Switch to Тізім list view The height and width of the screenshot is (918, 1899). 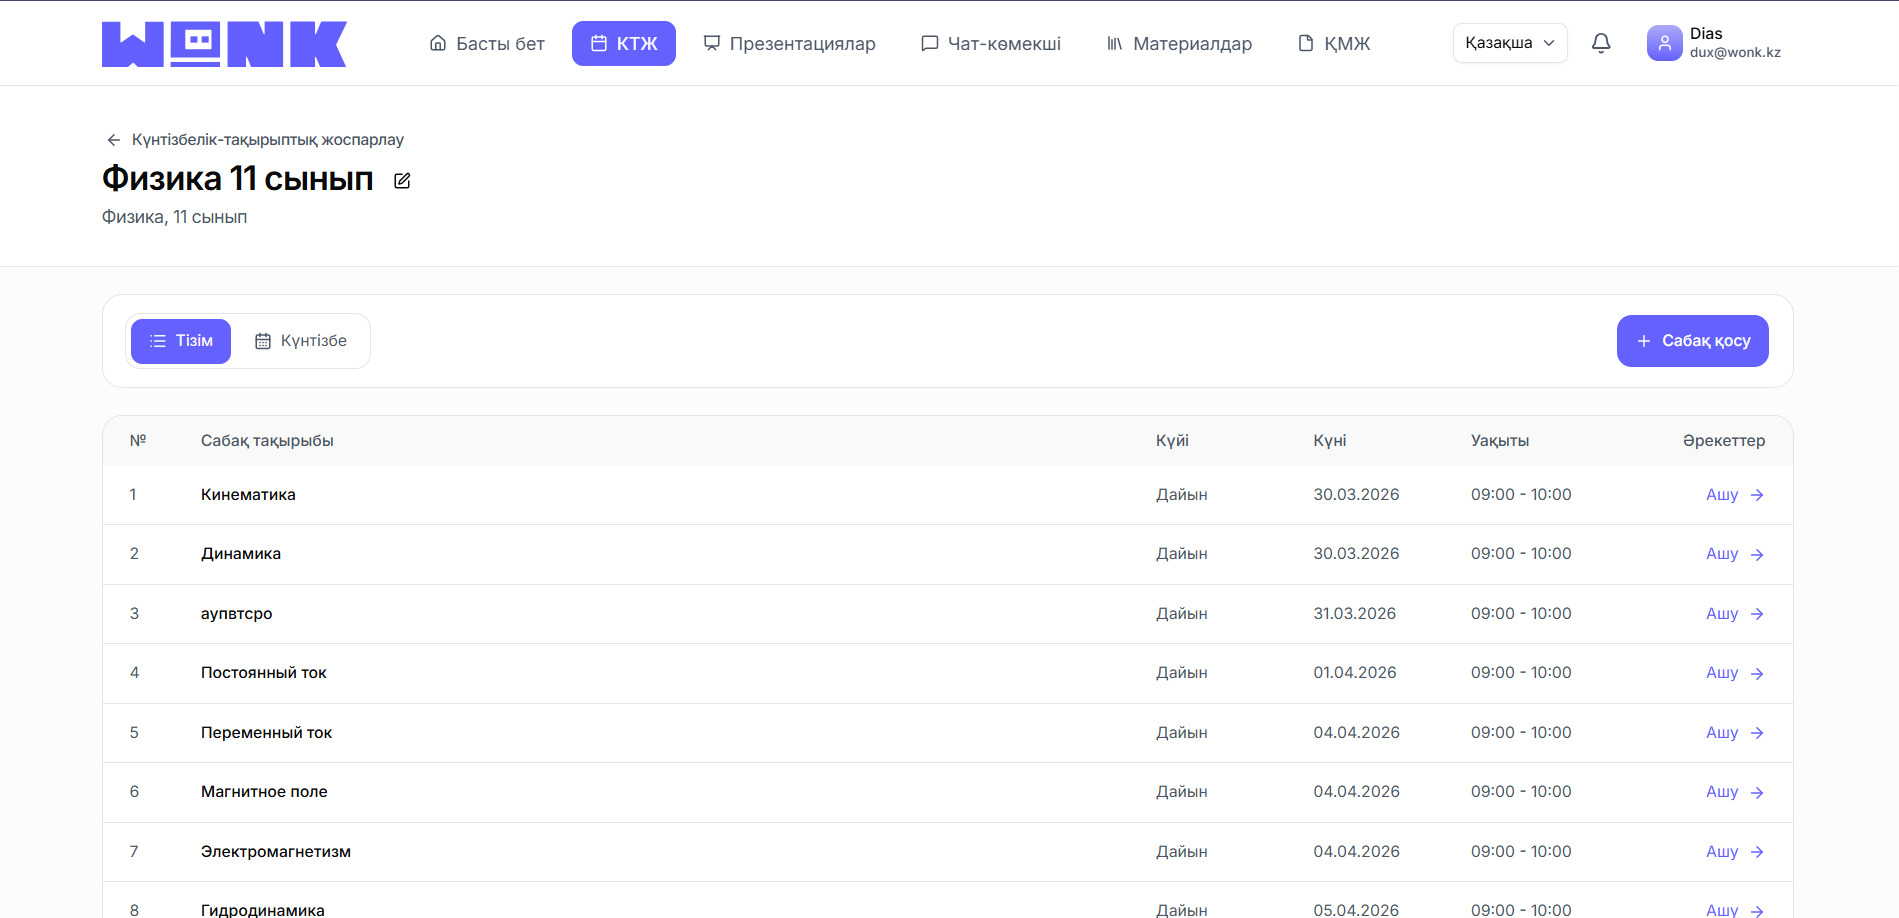coord(181,341)
